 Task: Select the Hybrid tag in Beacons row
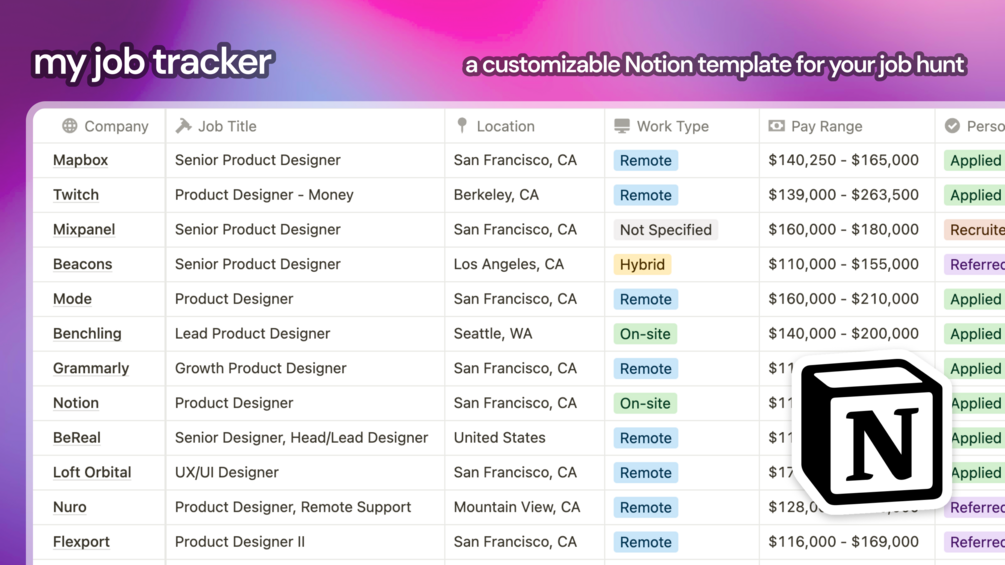(642, 264)
